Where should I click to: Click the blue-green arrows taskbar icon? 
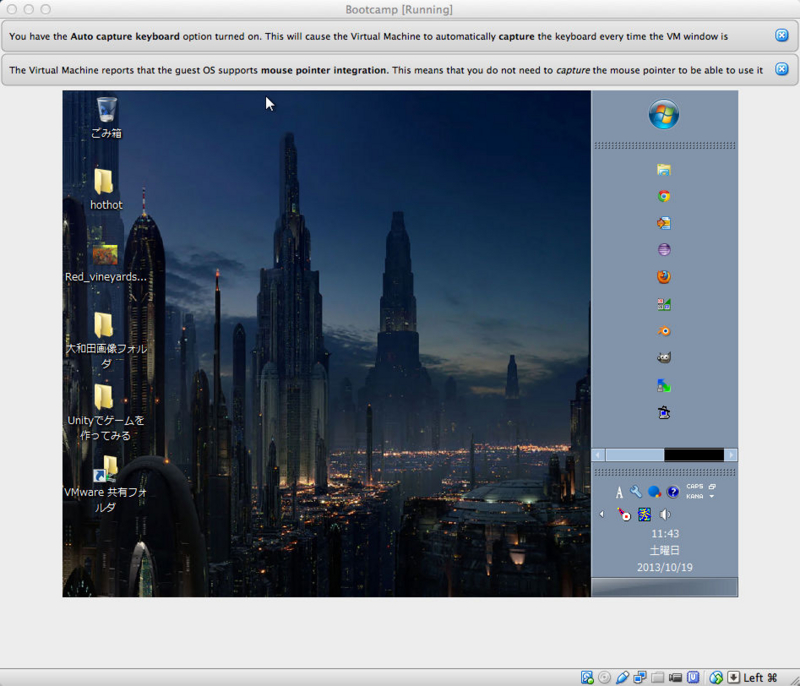(x=664, y=385)
